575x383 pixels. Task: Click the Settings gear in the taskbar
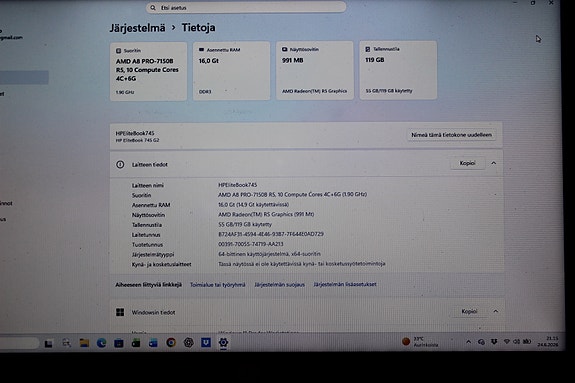tap(223, 343)
